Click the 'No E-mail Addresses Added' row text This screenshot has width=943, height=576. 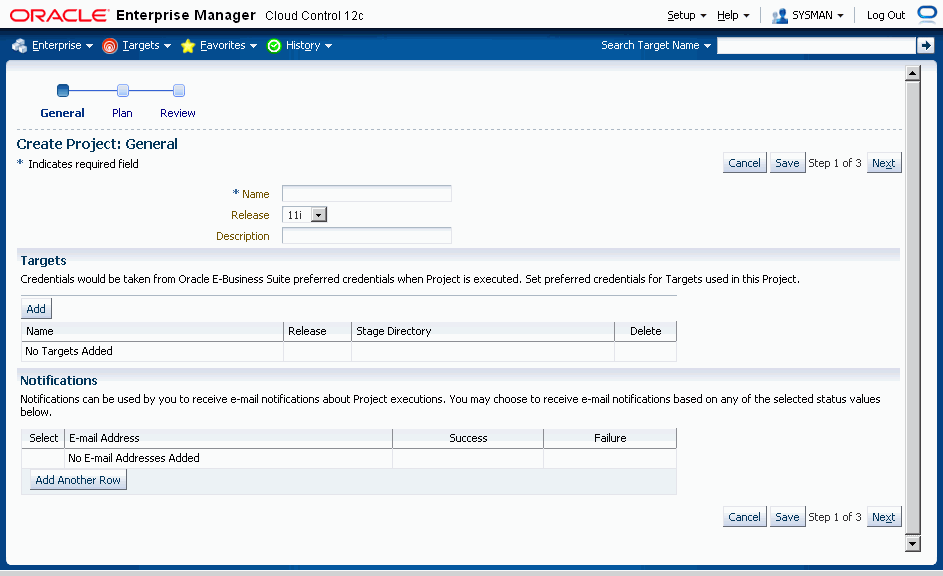134,458
